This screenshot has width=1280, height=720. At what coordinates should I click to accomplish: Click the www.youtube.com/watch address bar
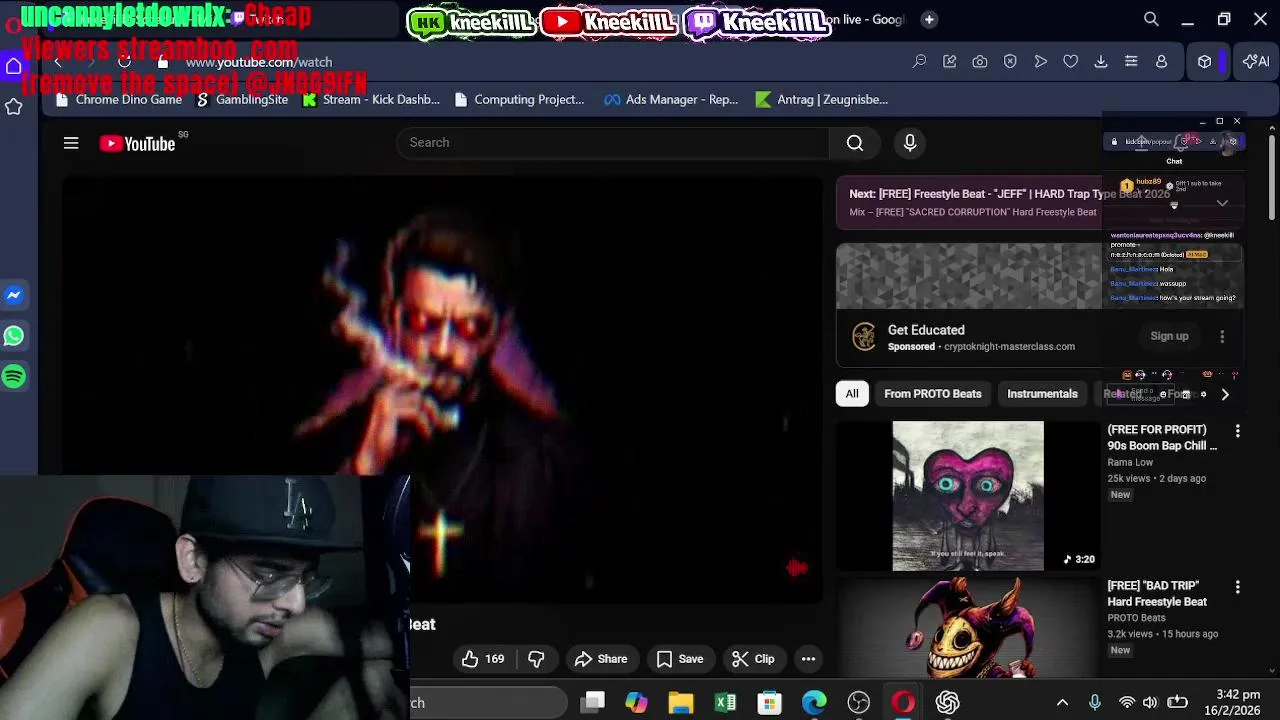pyautogui.click(x=259, y=62)
